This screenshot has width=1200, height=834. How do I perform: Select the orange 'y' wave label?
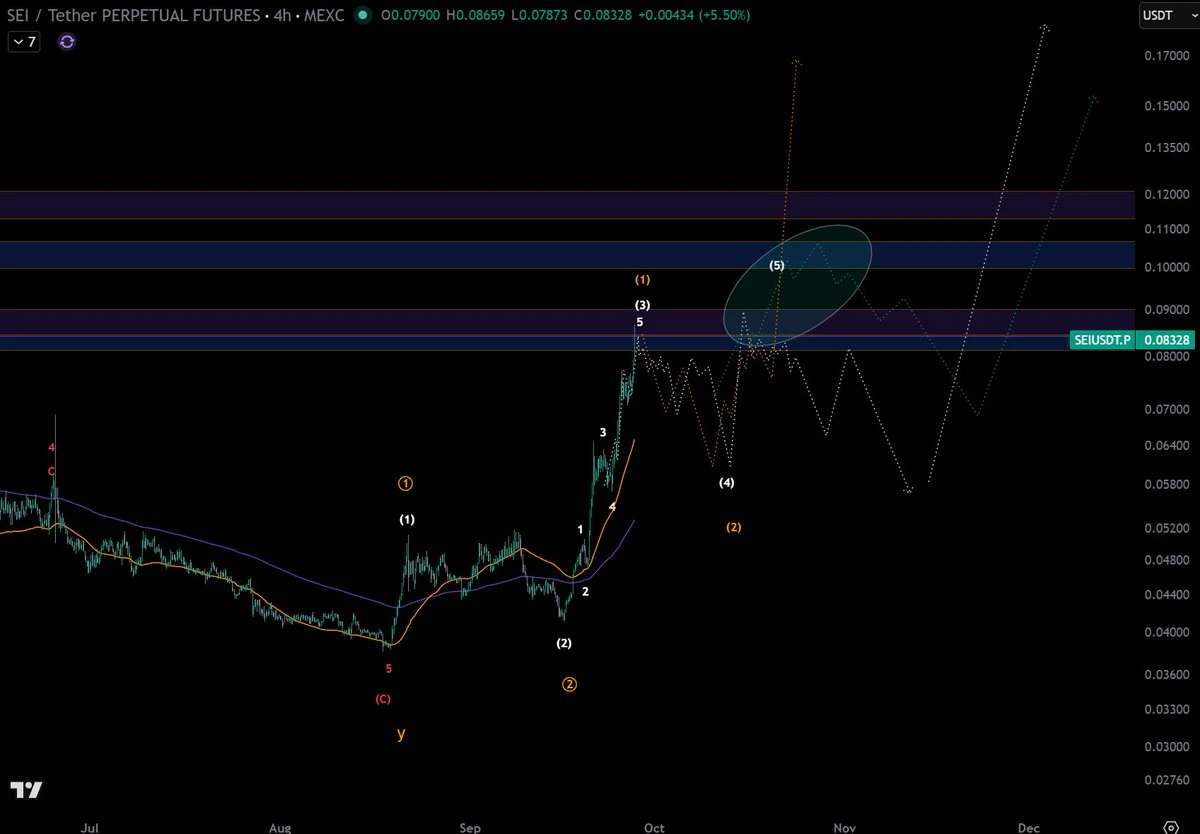click(401, 733)
